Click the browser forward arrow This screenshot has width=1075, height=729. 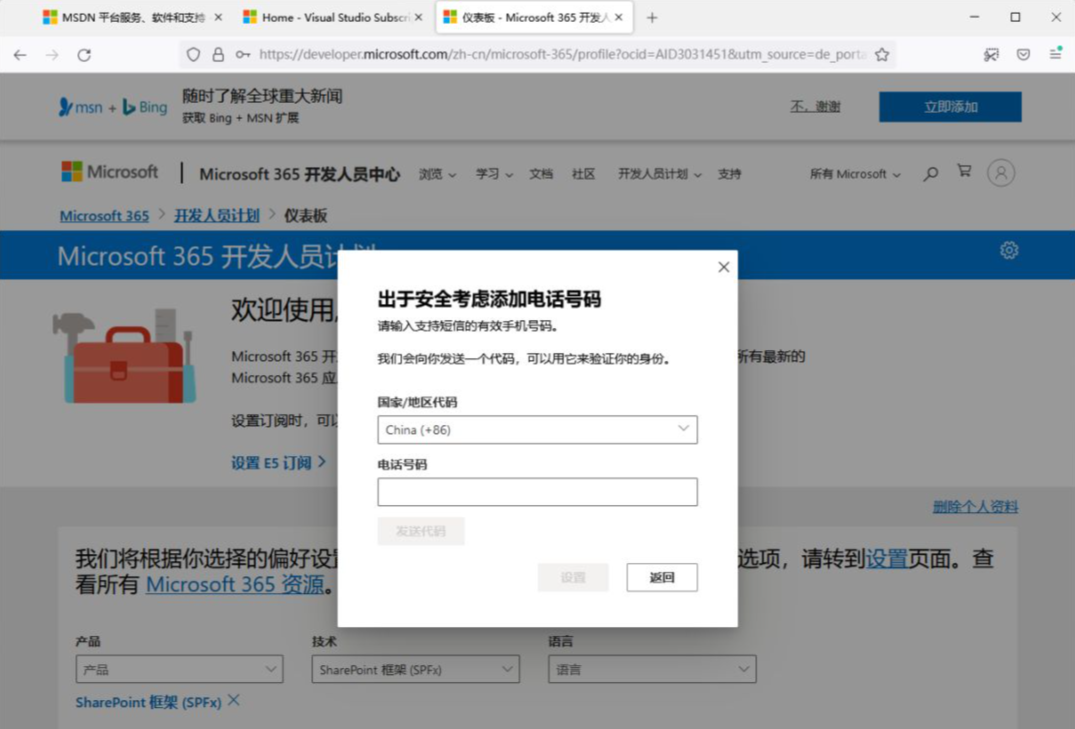pyautogui.click(x=52, y=55)
